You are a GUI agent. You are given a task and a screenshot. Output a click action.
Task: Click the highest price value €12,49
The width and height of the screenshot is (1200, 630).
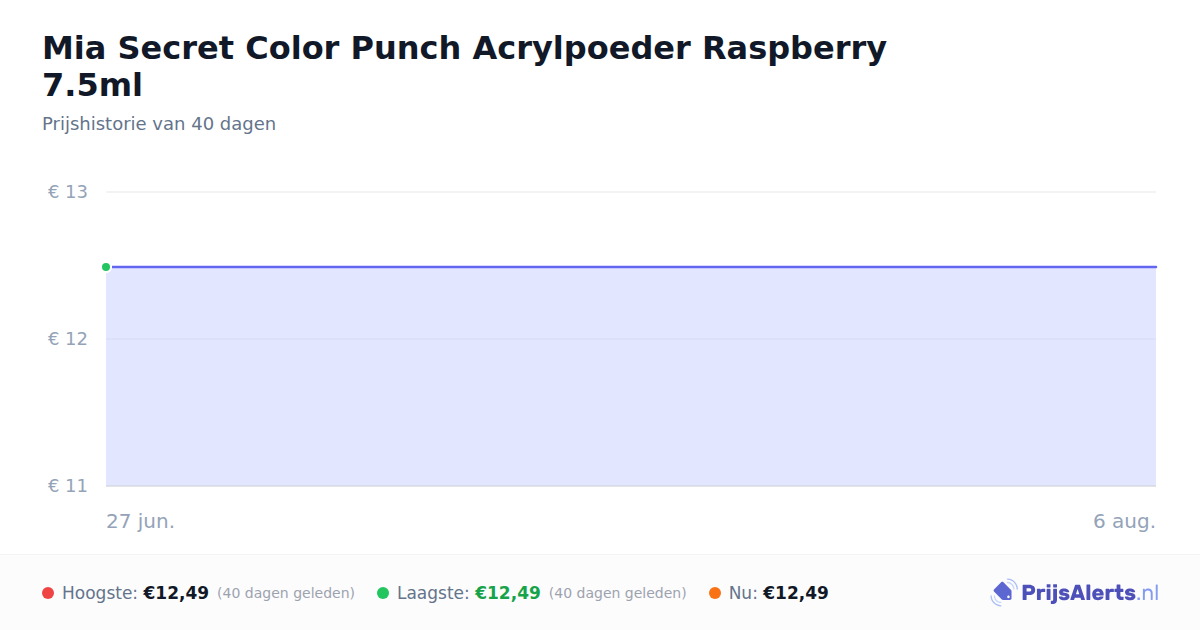pos(176,593)
